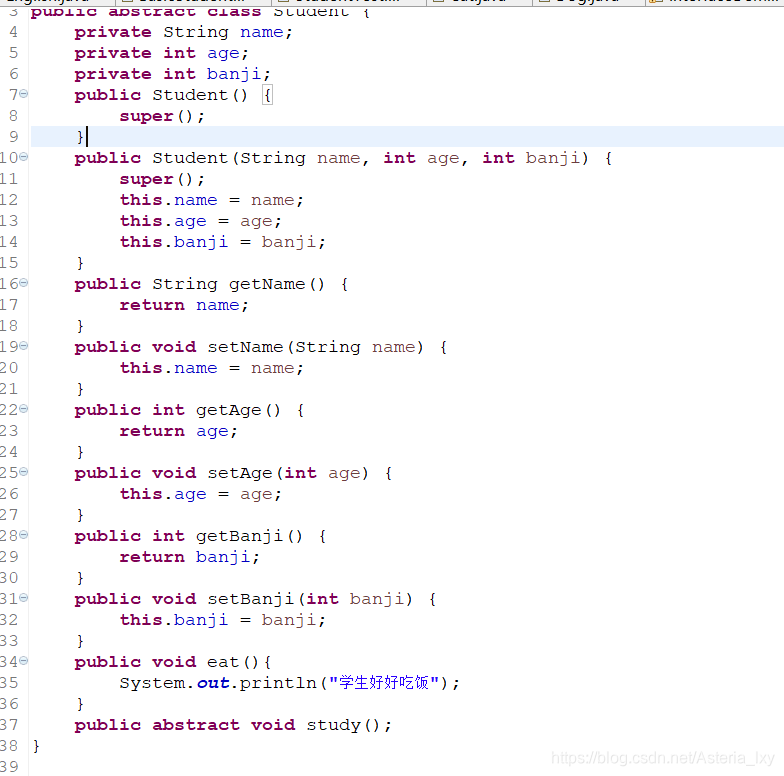
Task: Click 'return name;' on line 17
Action: click(184, 306)
